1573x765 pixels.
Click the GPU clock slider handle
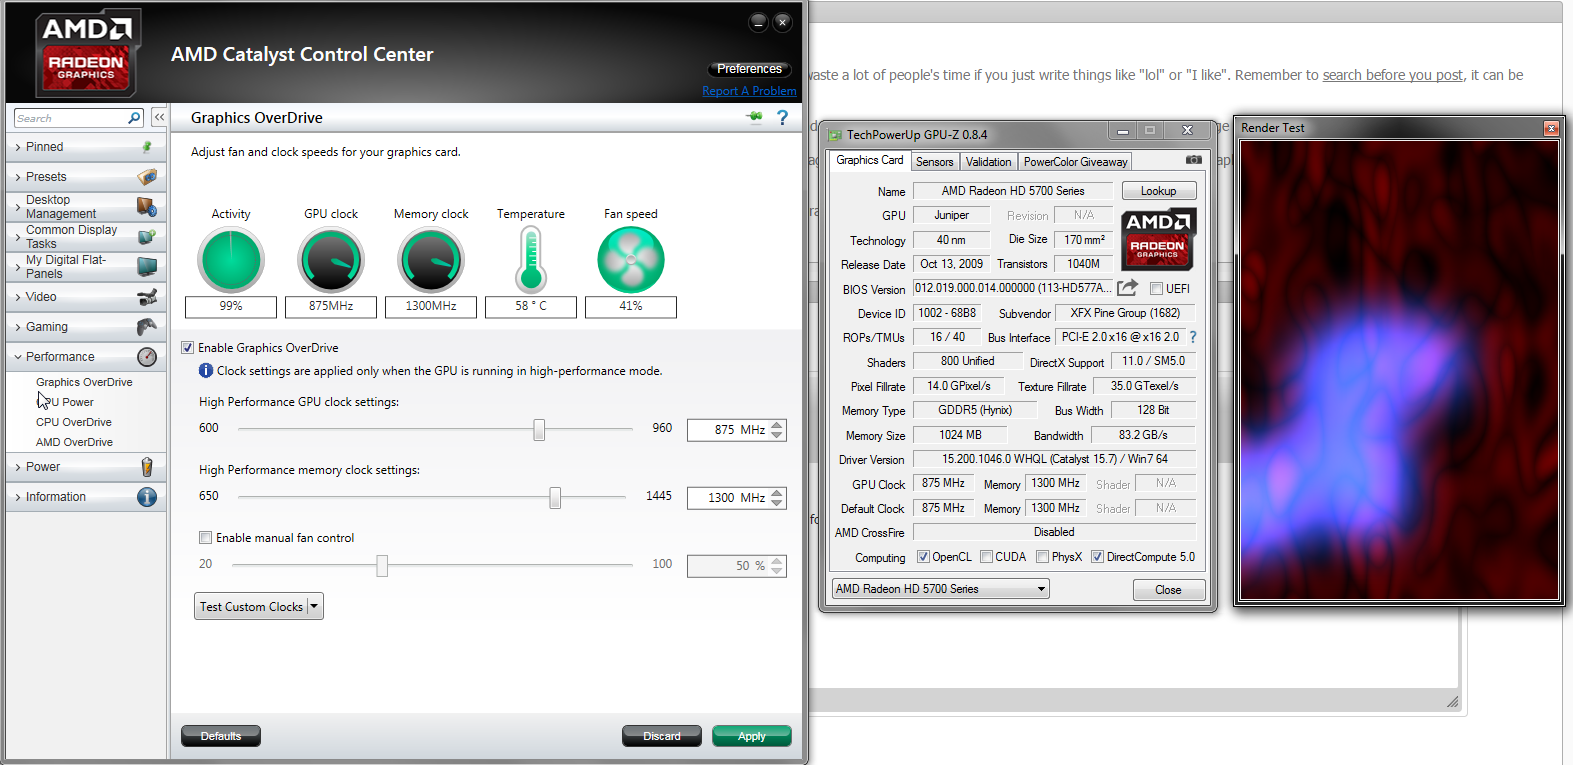coord(539,430)
